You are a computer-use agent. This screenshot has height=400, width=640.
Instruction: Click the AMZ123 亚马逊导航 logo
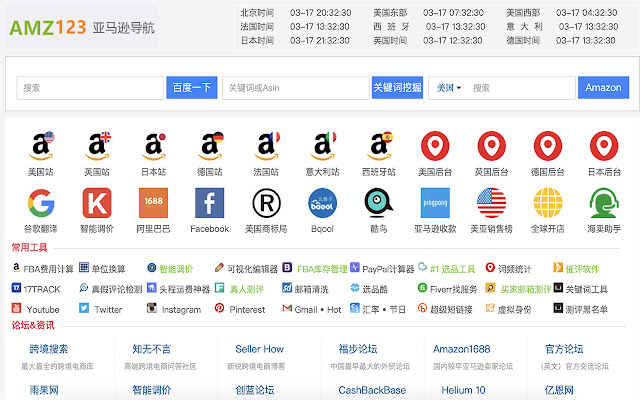click(x=82, y=28)
